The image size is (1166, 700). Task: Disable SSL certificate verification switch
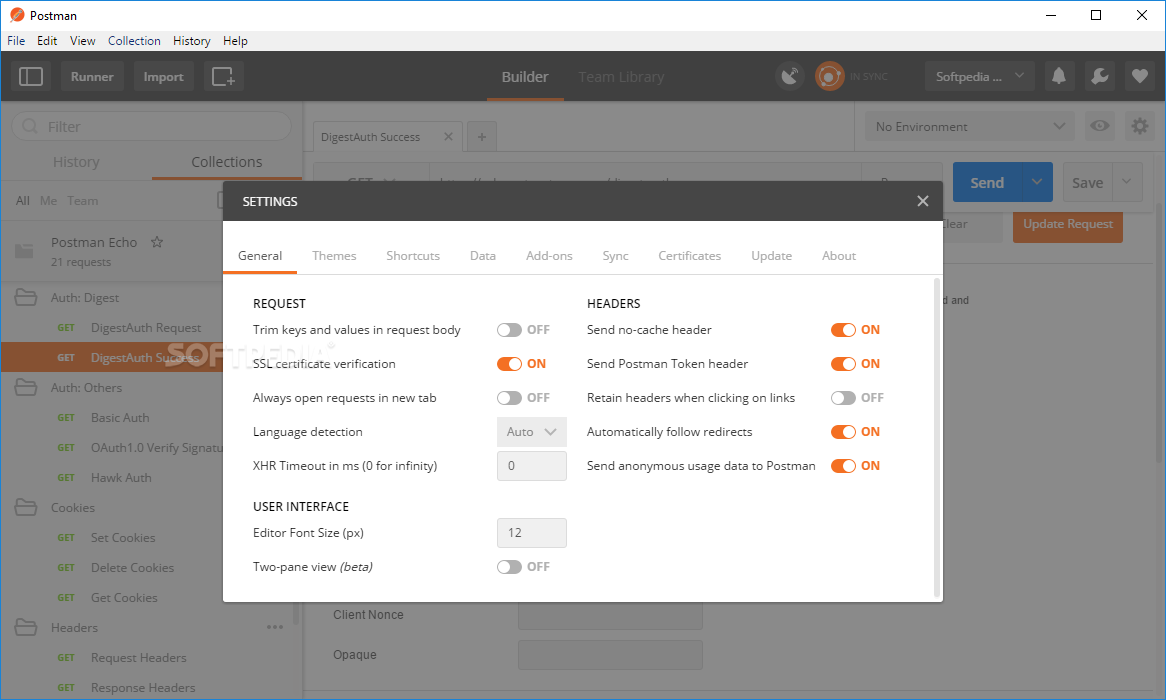509,364
